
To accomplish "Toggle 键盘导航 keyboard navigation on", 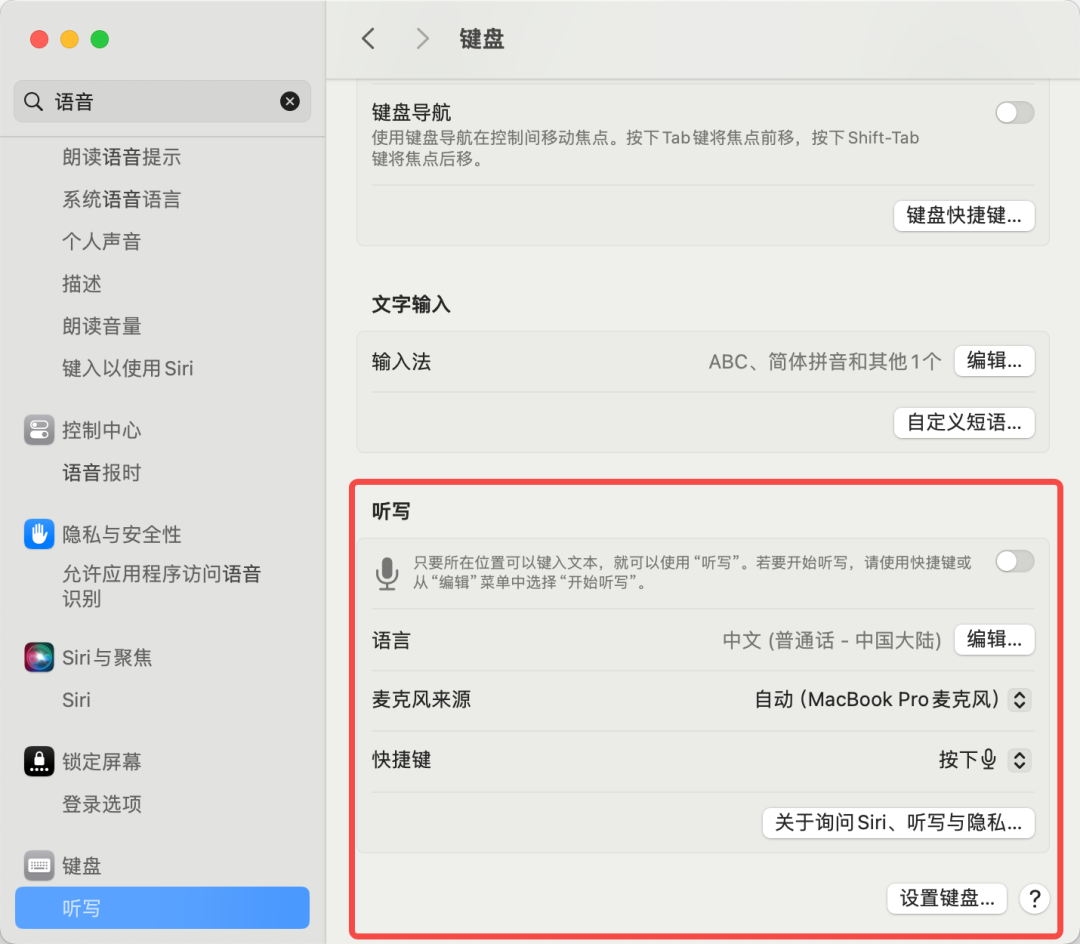I will point(1015,113).
